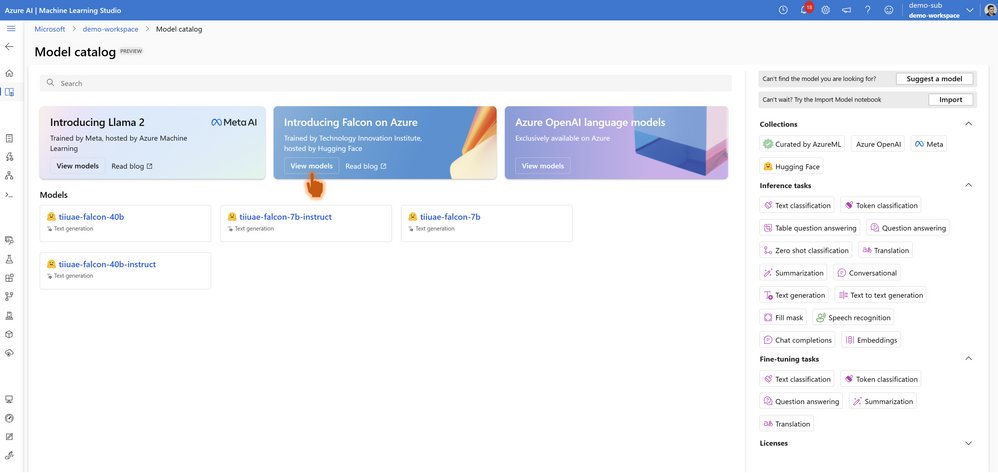
Task: Toggle Summarization under Fine-tuning tasks
Action: coord(883,402)
